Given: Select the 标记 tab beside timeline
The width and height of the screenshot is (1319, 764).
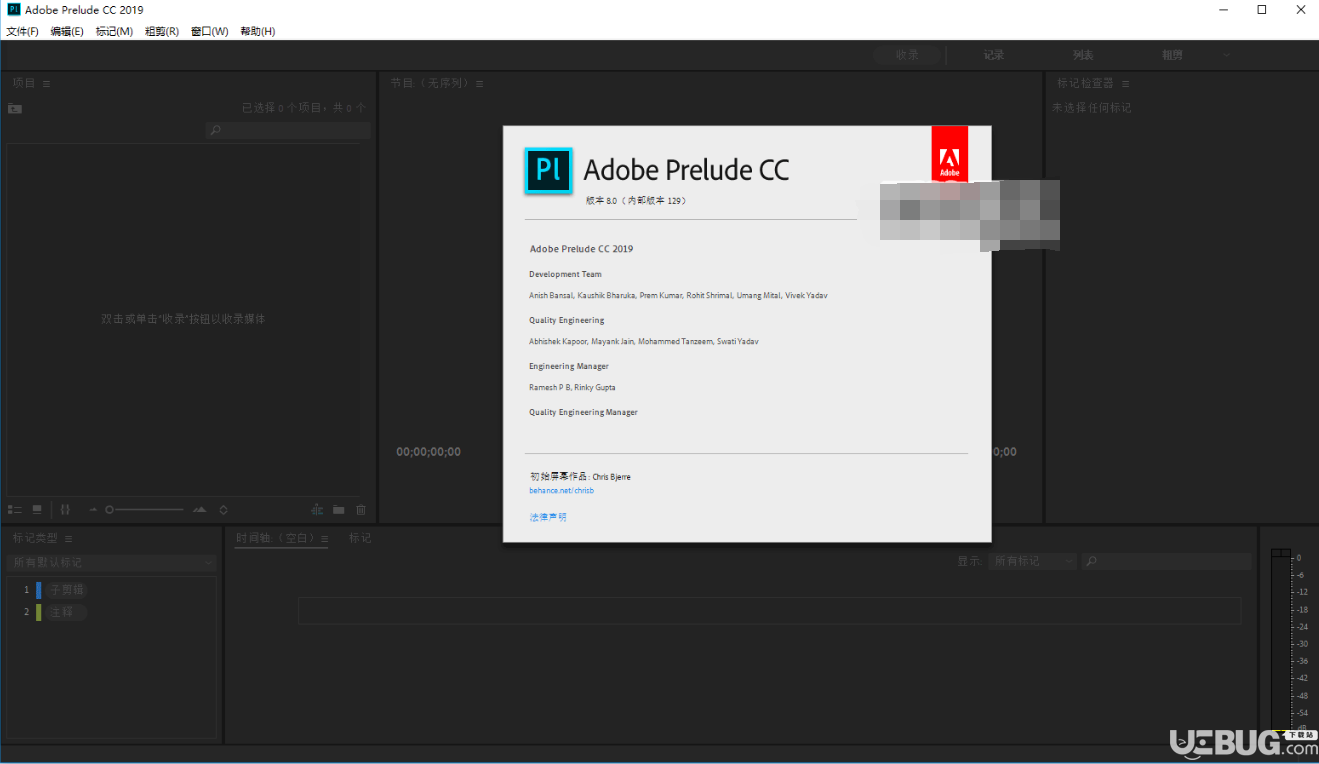Looking at the screenshot, I should coord(360,538).
